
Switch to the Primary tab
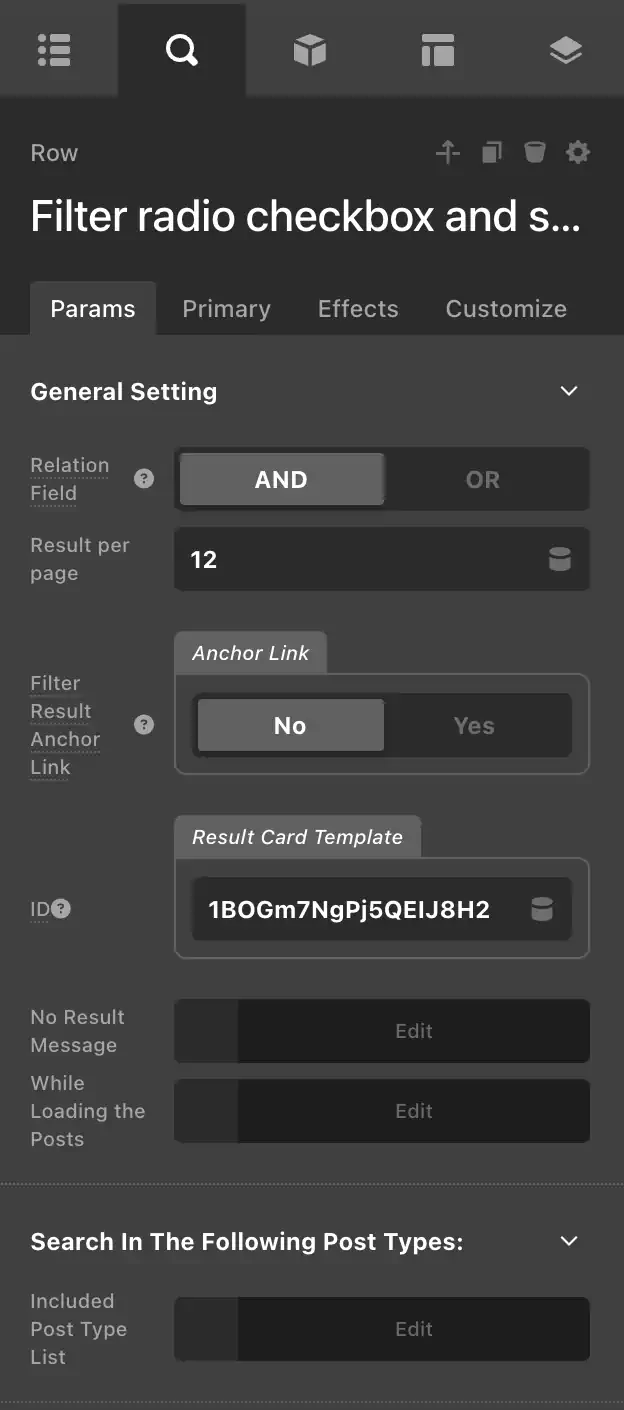click(226, 309)
